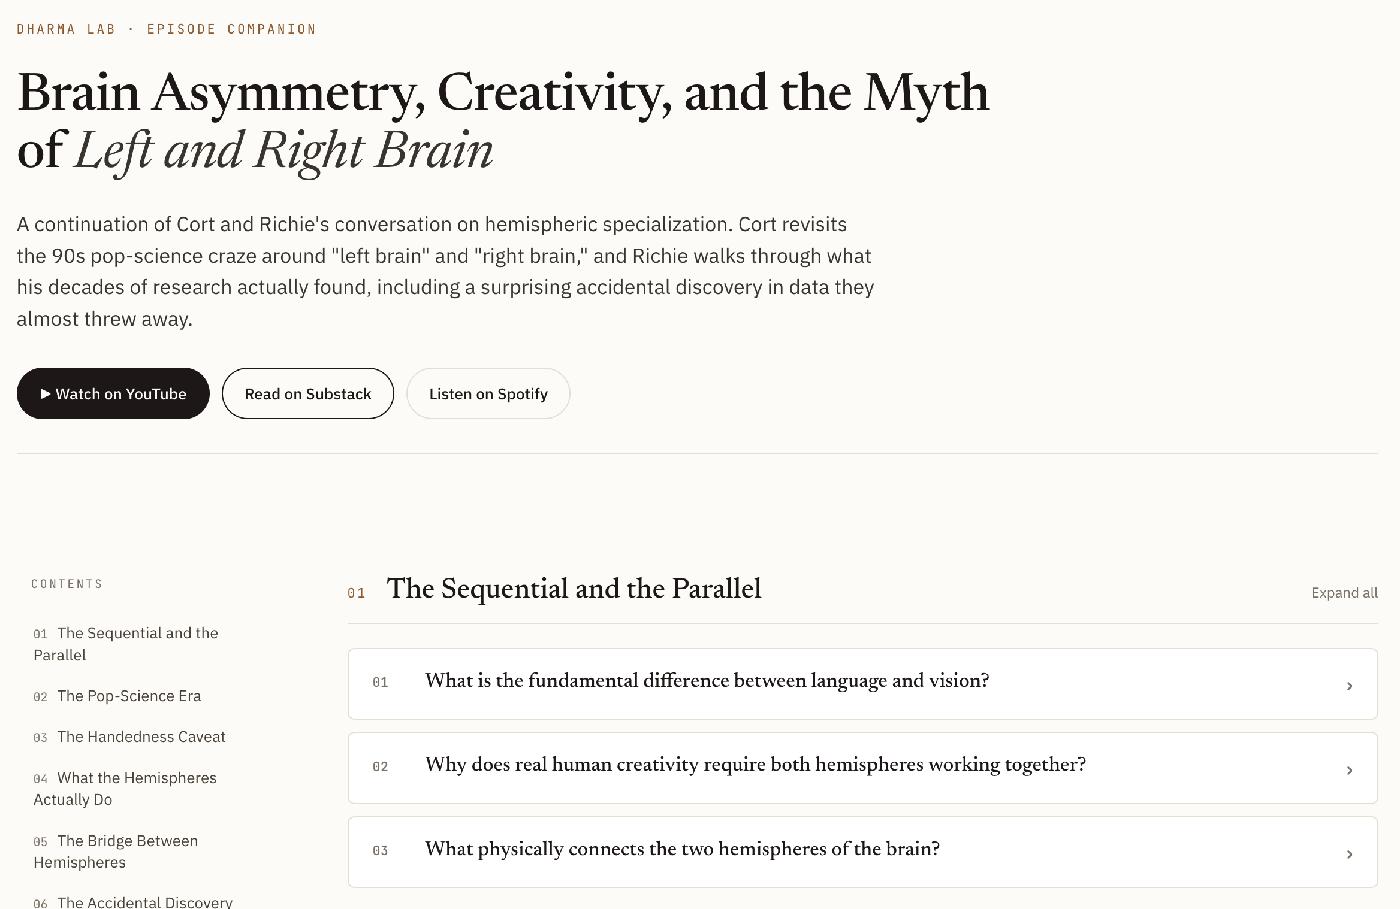The image size is (1400, 909).
Task: Select What the Hemispheres Actually Do entry
Action: (125, 789)
